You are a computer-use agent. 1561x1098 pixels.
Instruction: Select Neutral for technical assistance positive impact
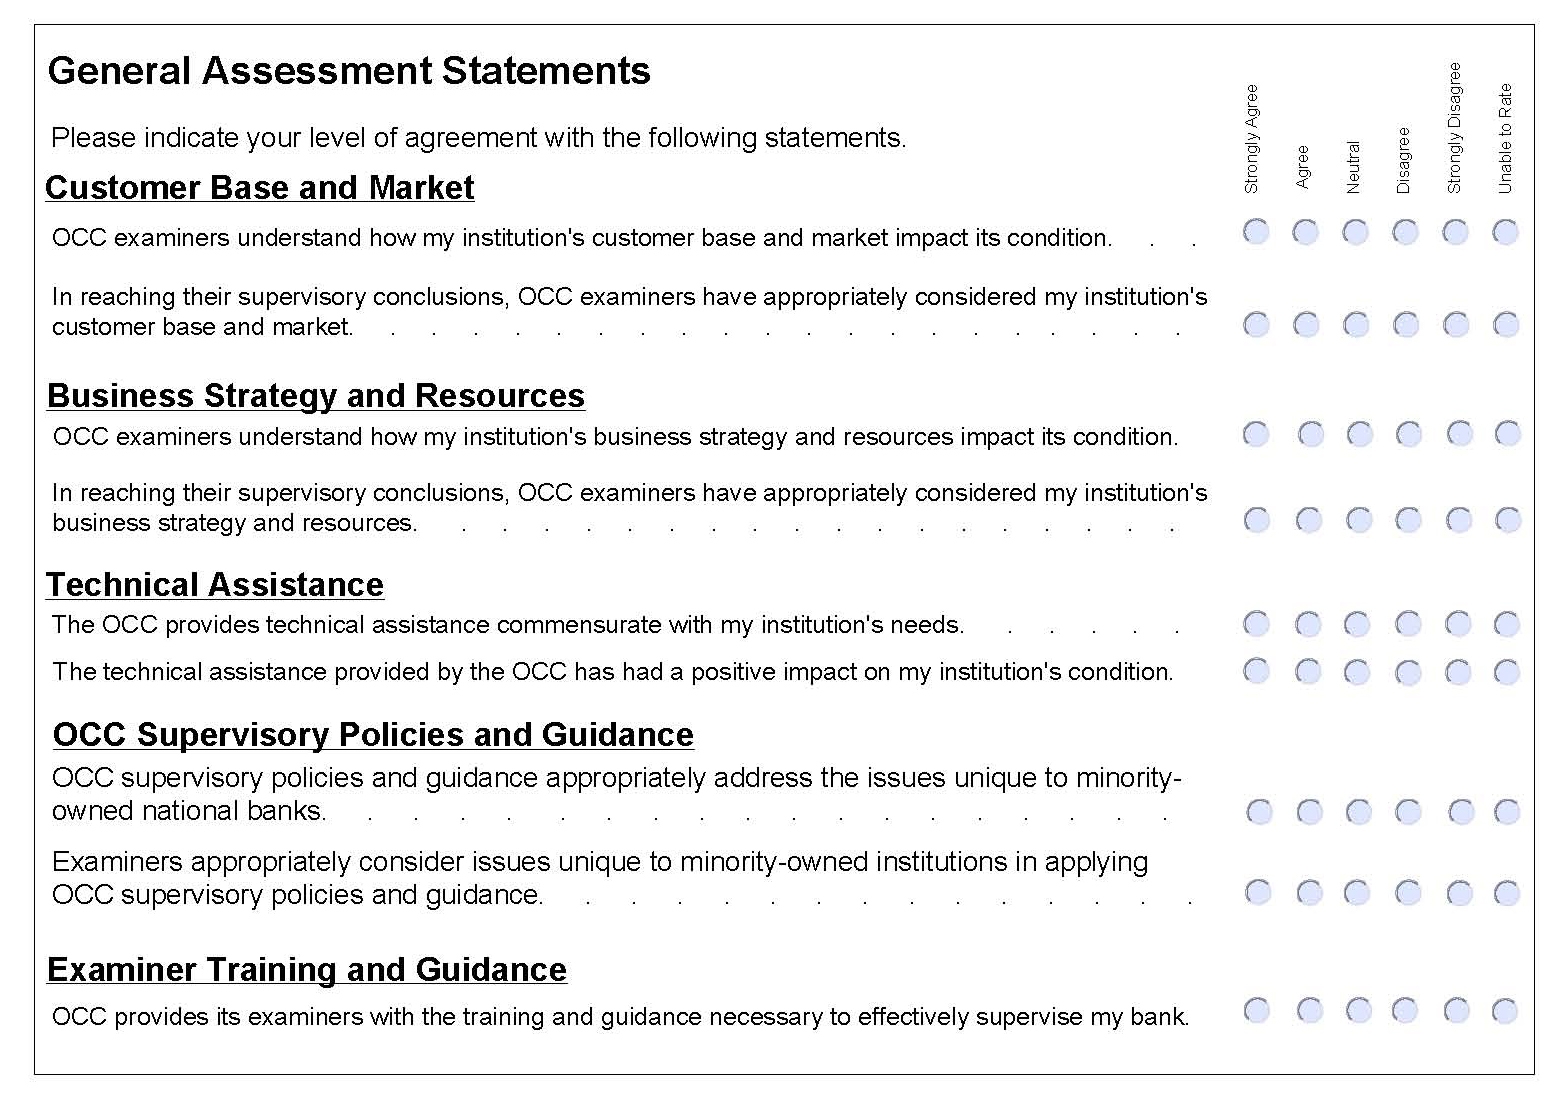tap(1357, 671)
